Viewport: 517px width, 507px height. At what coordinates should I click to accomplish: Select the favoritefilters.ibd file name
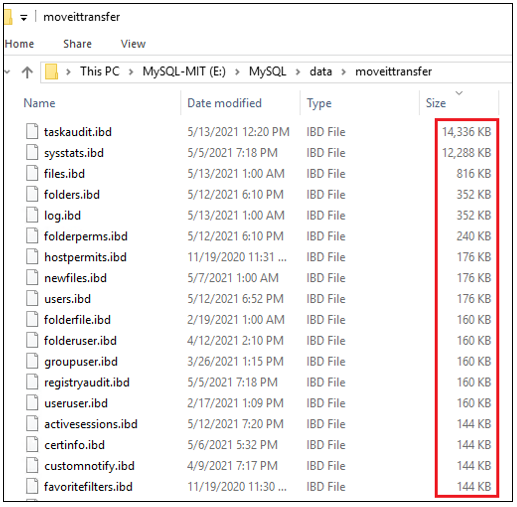tap(88, 487)
